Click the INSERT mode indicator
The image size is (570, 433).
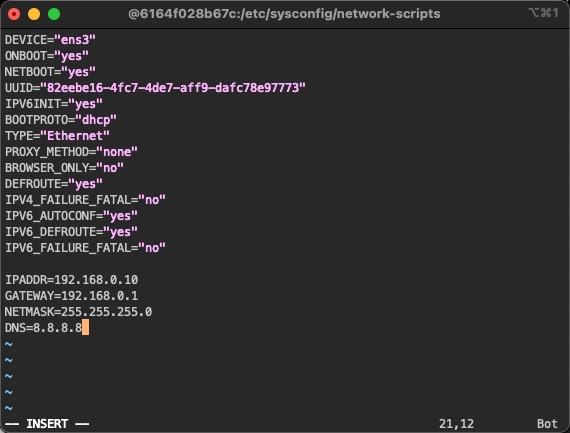(x=47, y=424)
